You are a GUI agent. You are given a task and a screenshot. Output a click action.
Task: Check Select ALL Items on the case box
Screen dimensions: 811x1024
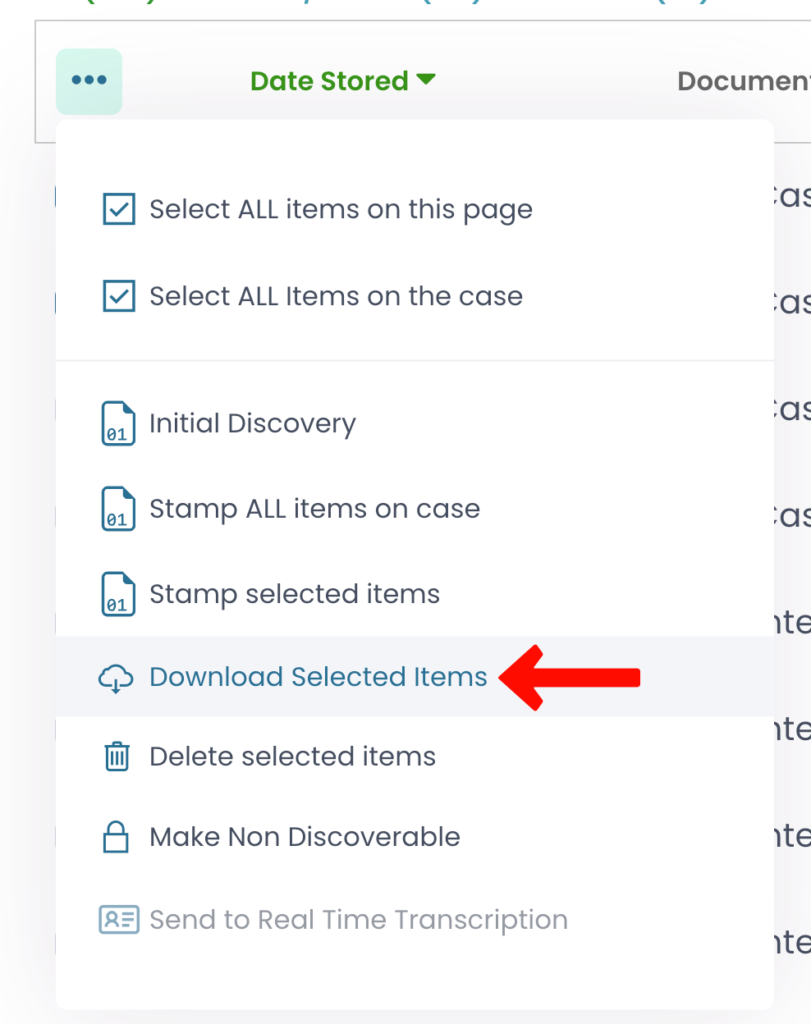tap(119, 296)
